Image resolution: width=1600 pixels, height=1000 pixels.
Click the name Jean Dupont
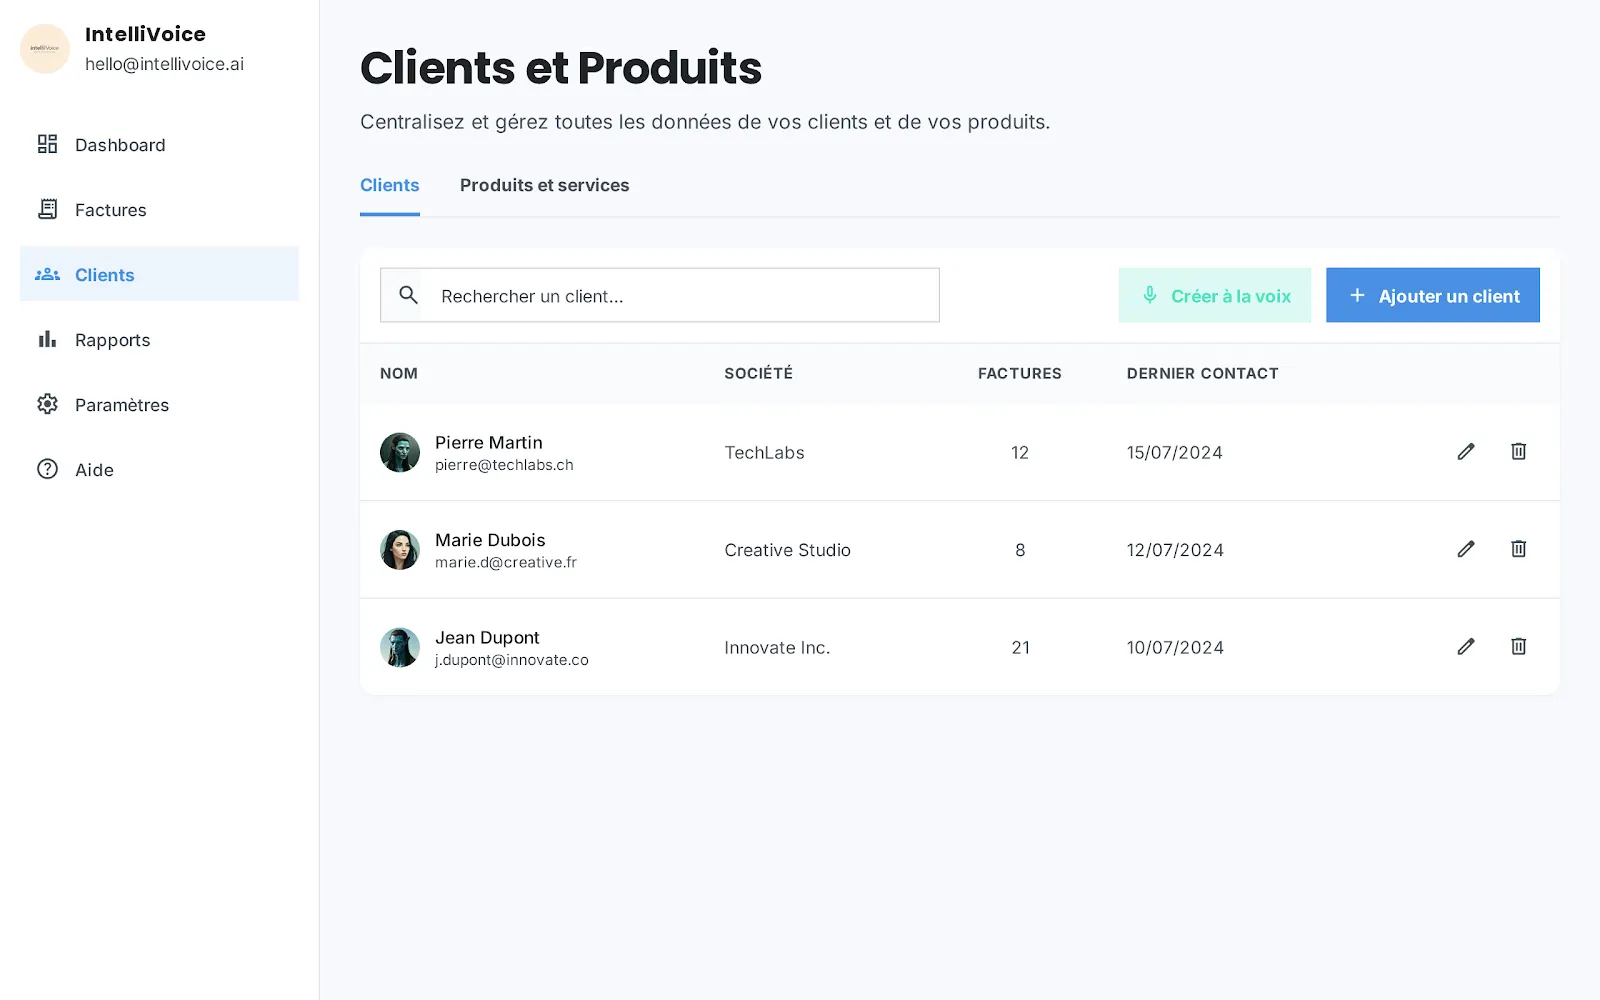(x=487, y=637)
